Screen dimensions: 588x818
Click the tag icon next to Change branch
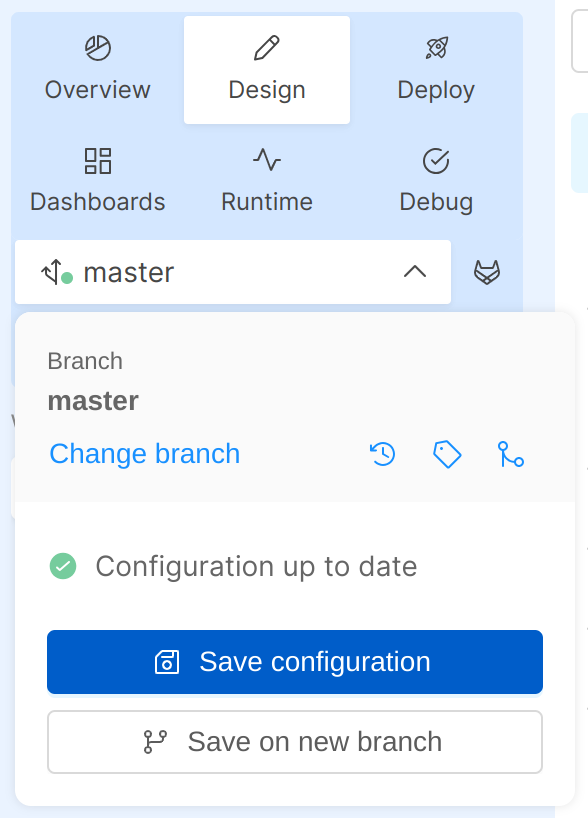[x=447, y=454]
